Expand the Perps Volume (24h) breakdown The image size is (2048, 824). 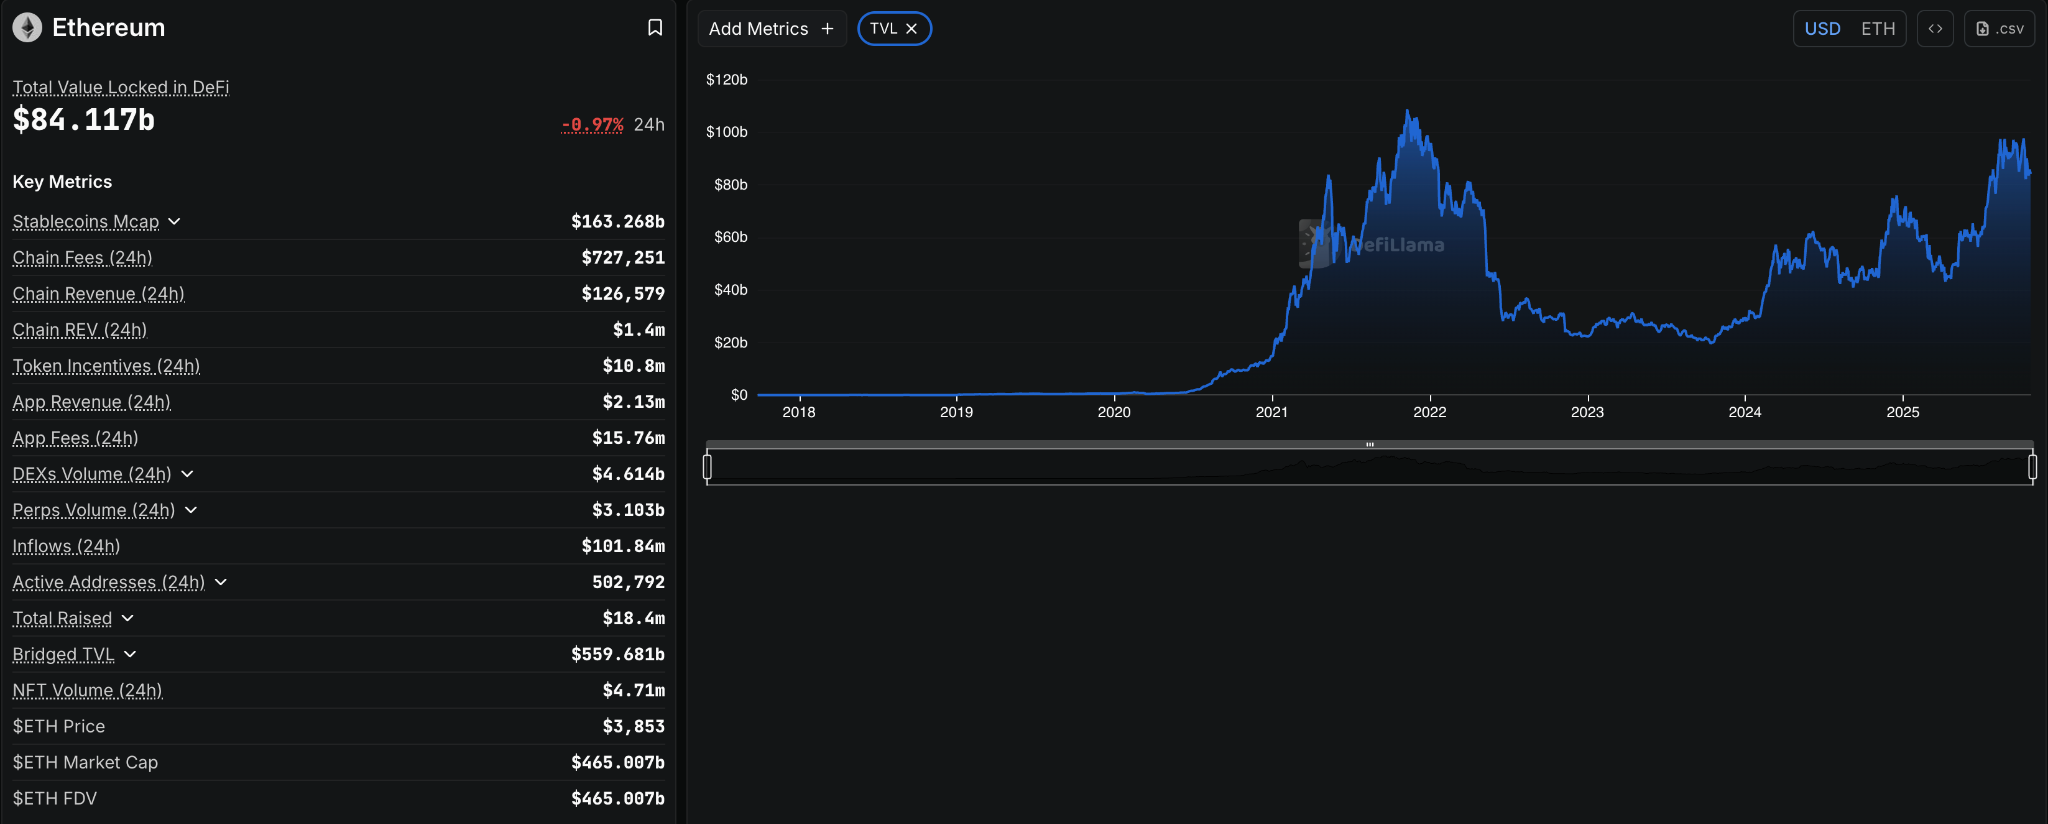pos(191,510)
